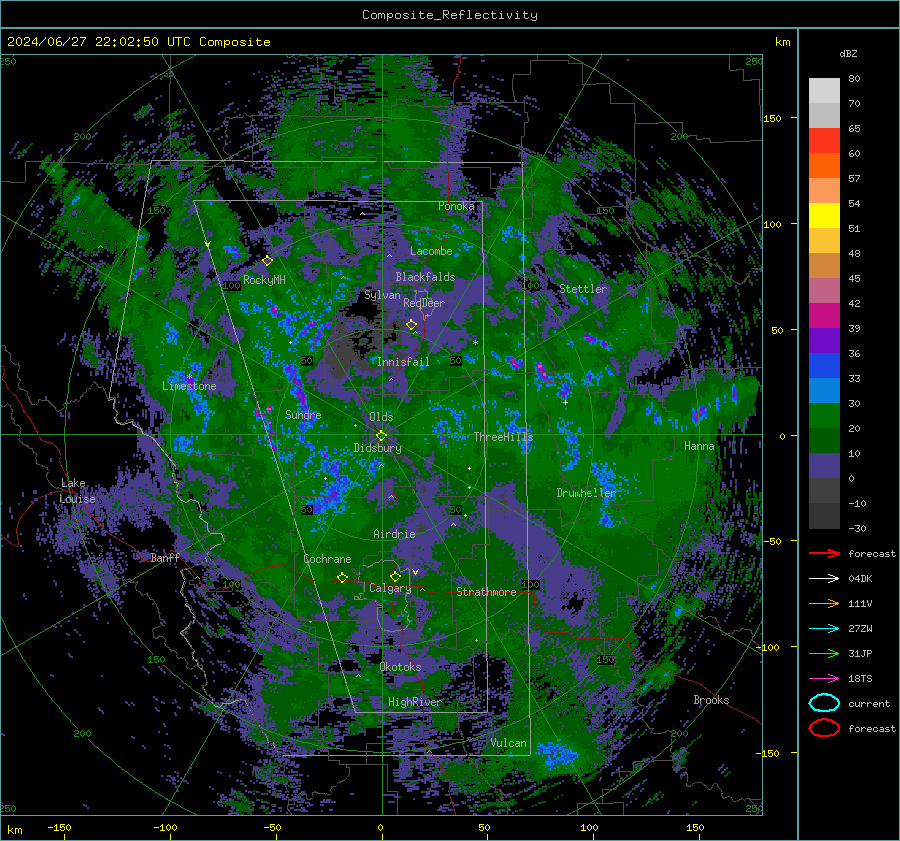Click 04DK text in the legend
The image size is (900, 841).
[x=860, y=578]
